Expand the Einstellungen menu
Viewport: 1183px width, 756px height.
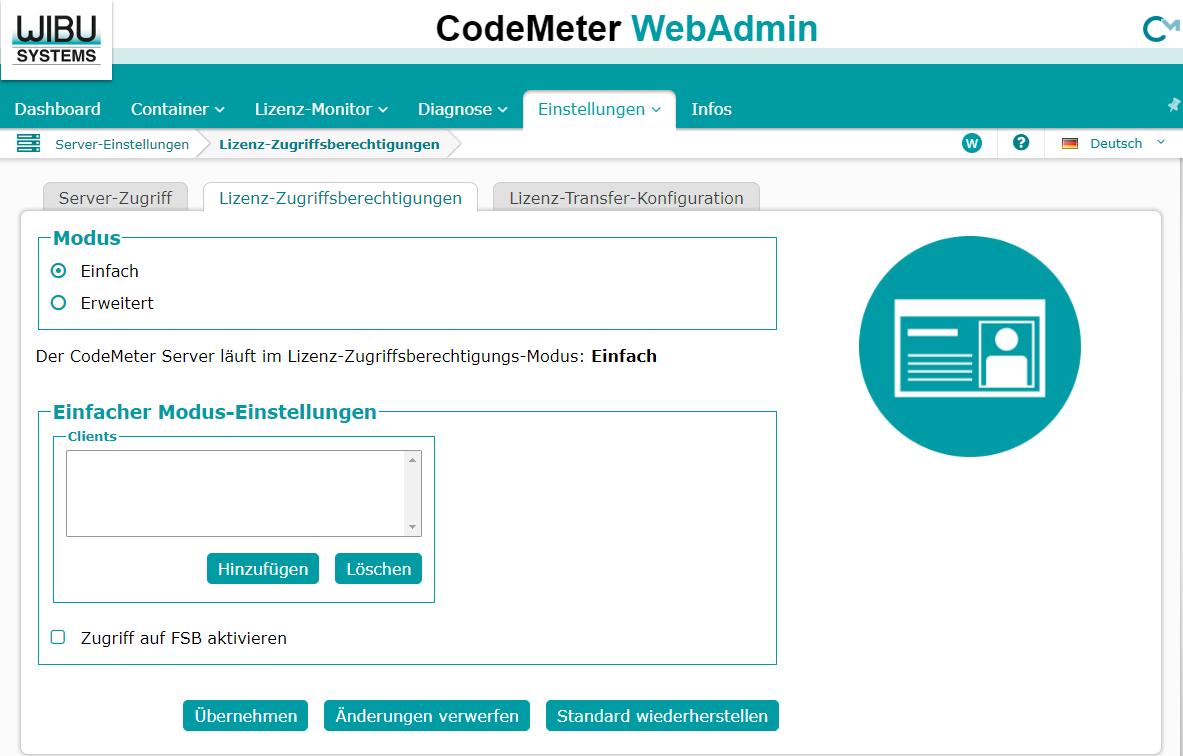[x=599, y=109]
